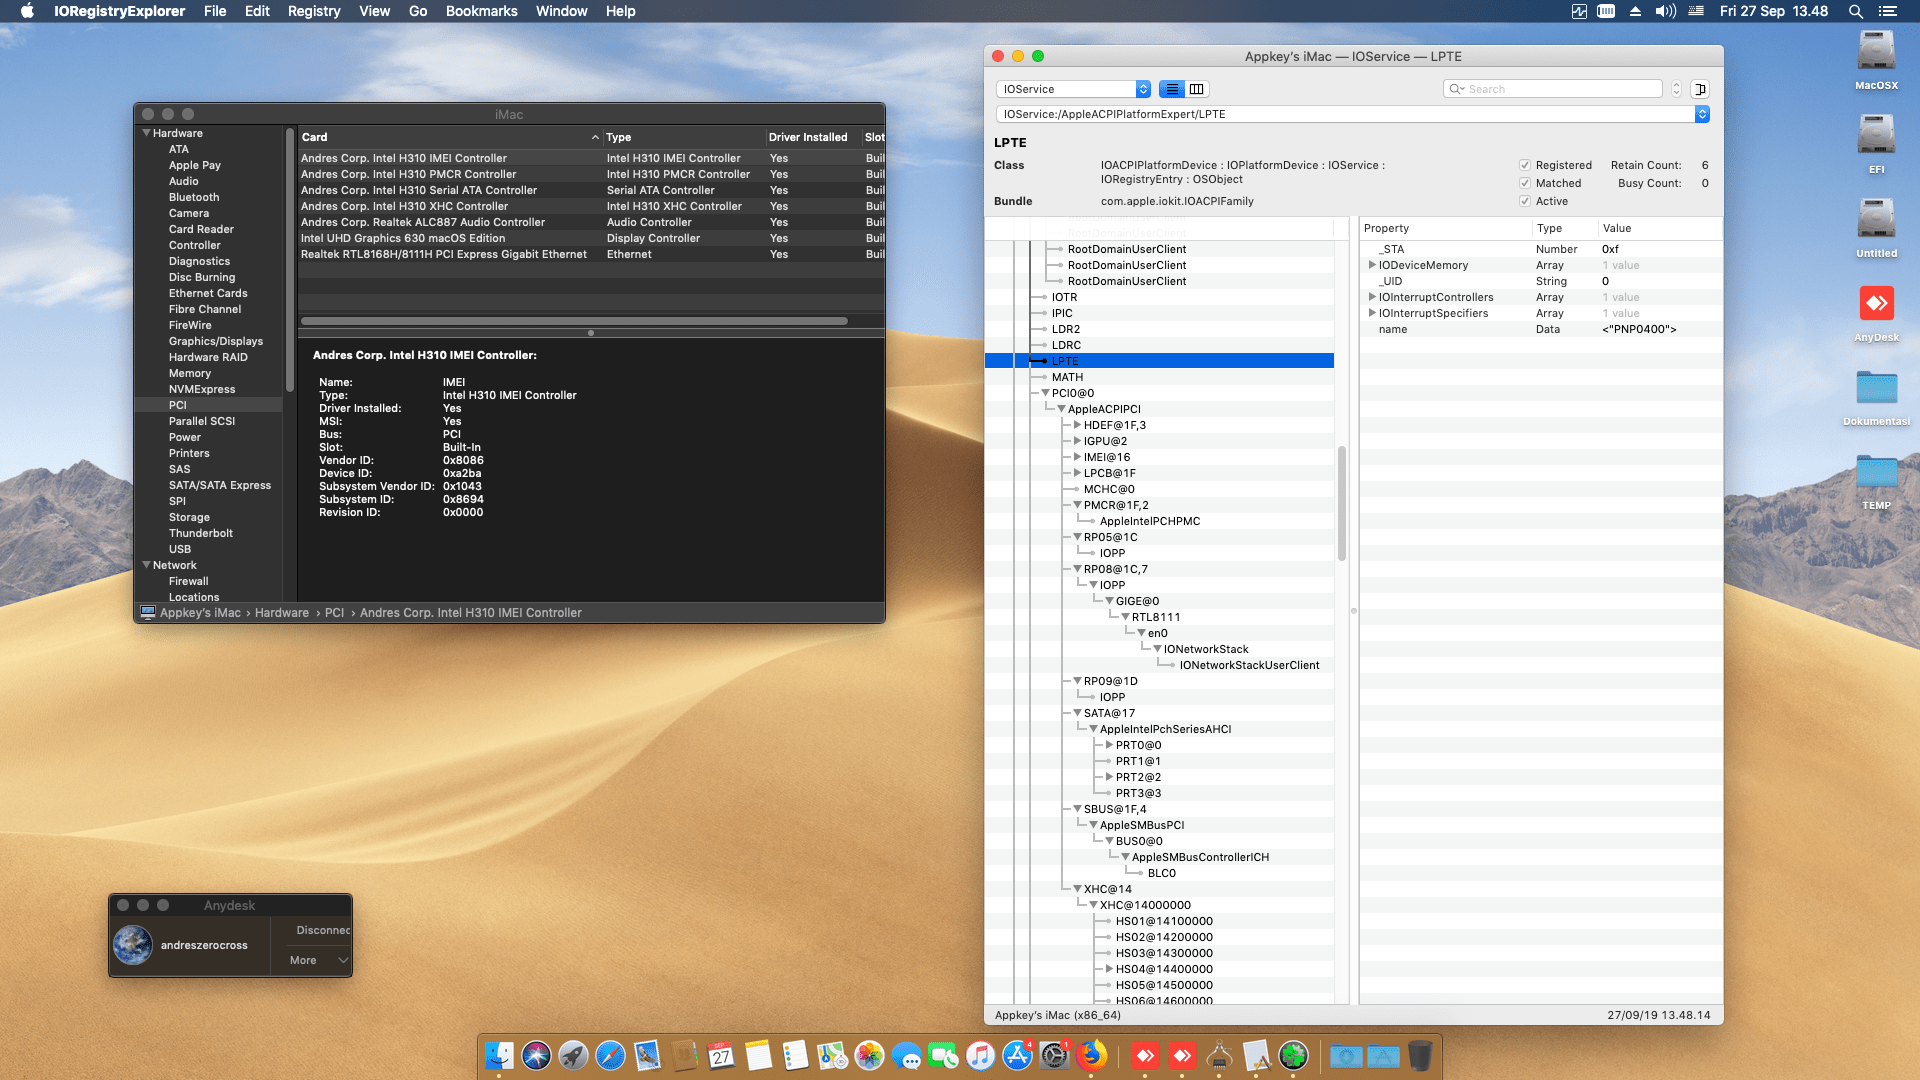Open the IOService plane dropdown
Image resolution: width=1920 pixels, height=1080 pixels.
1074,89
